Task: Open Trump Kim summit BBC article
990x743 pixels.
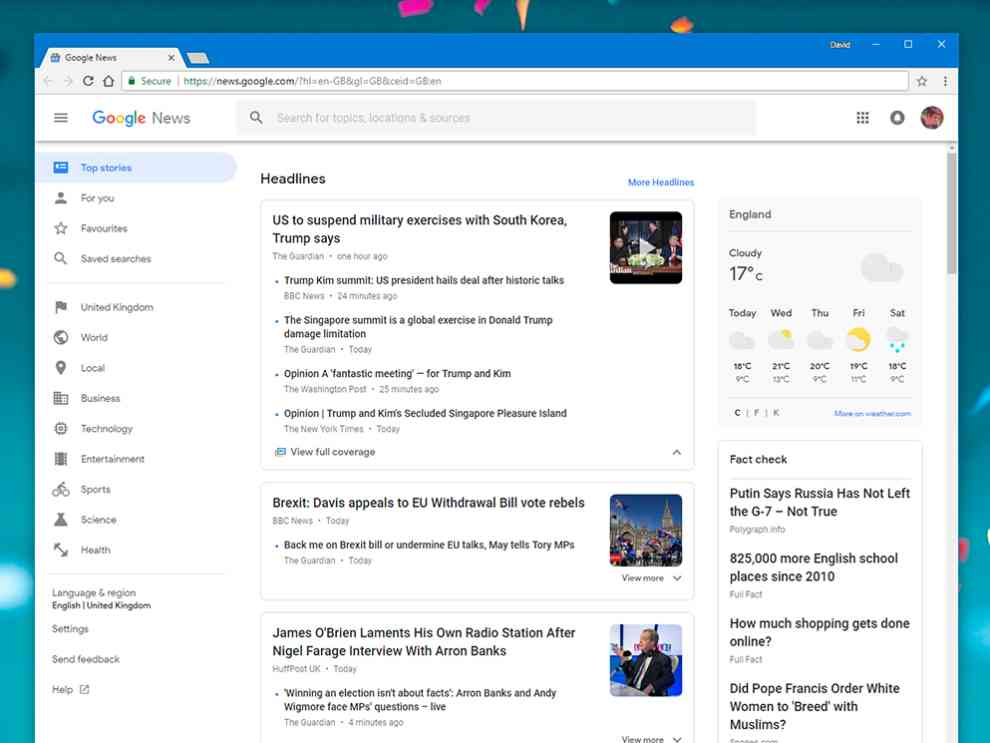Action: [424, 280]
